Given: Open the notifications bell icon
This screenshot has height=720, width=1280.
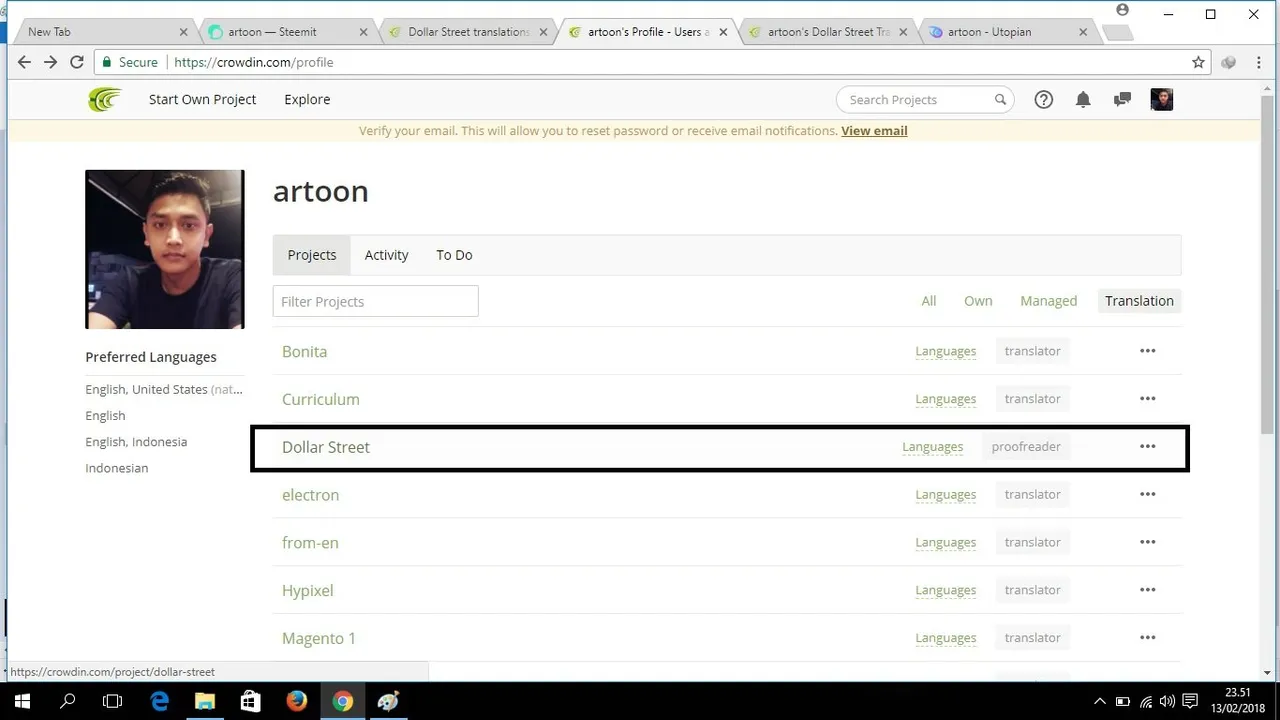Looking at the screenshot, I should point(1083,99).
